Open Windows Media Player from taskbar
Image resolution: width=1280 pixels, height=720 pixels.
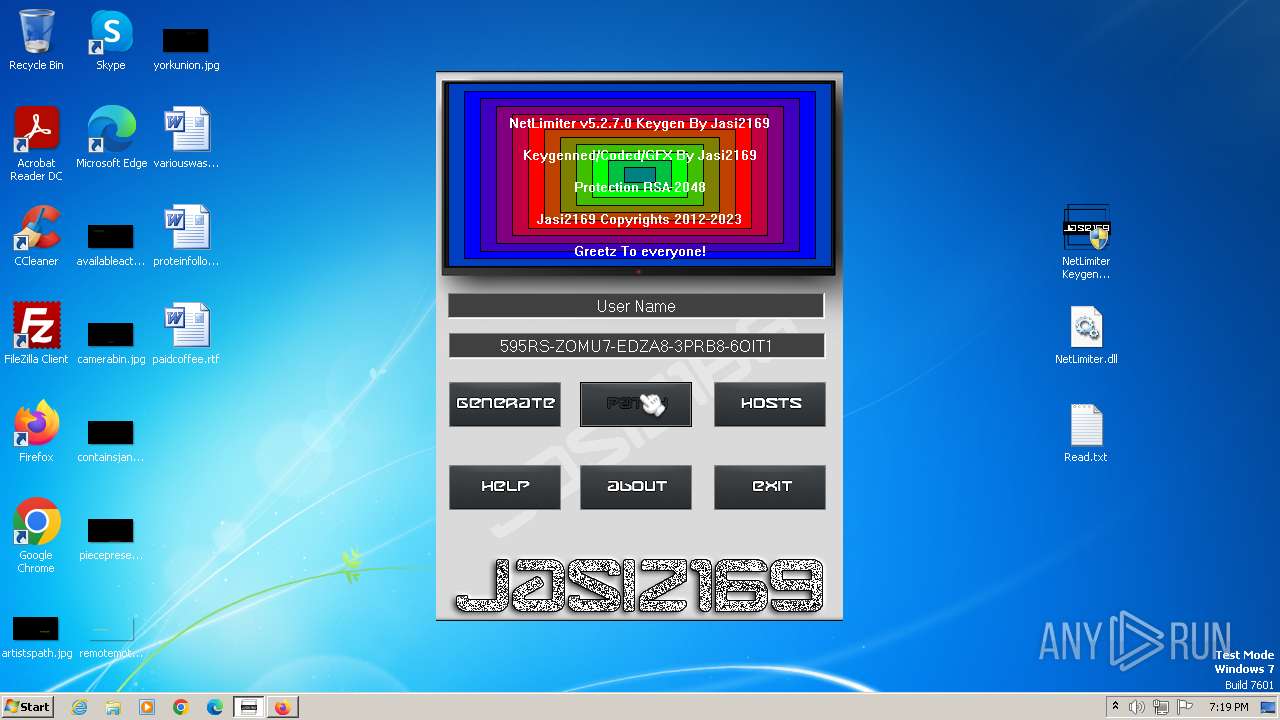147,707
